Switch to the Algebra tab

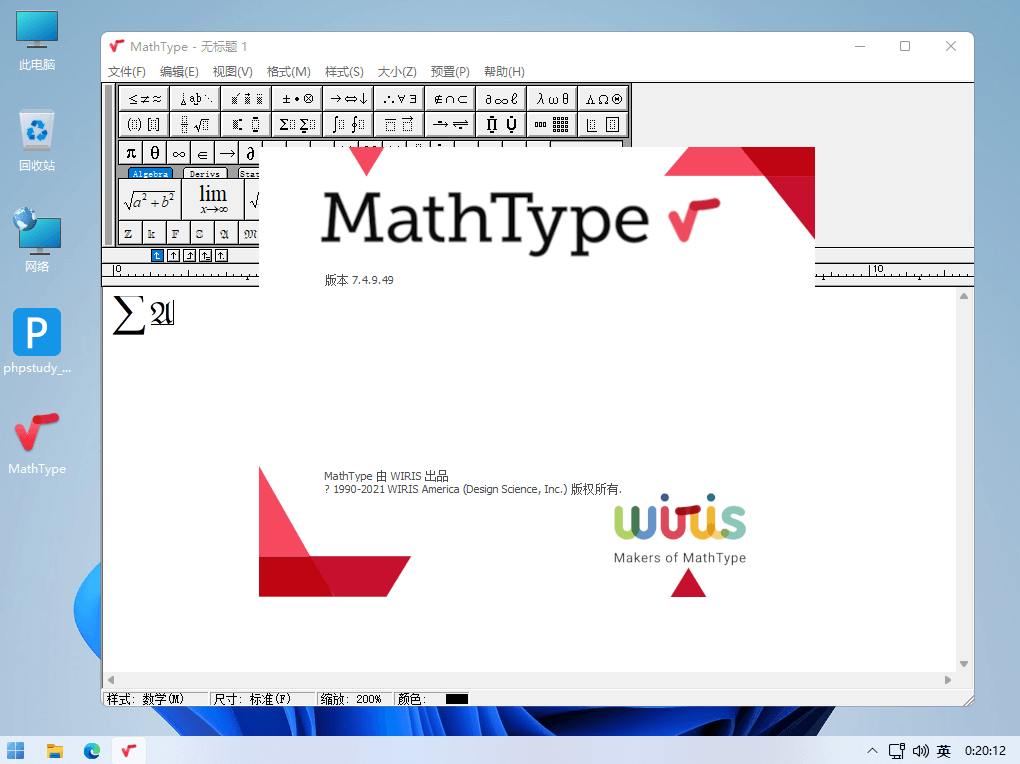click(150, 174)
